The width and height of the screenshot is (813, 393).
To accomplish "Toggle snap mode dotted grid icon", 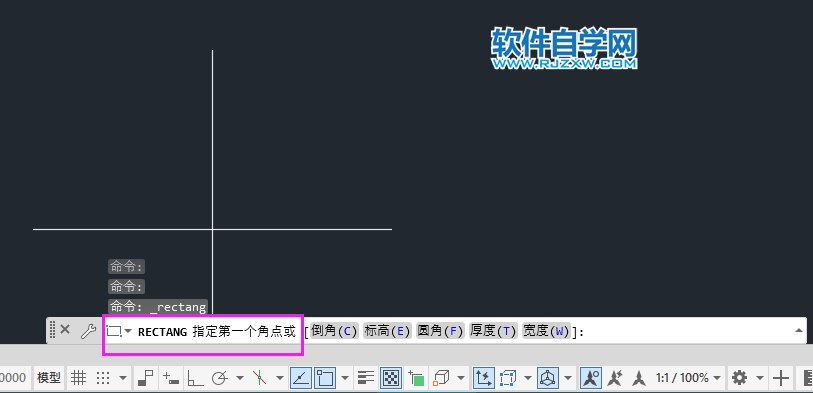I will 104,378.
